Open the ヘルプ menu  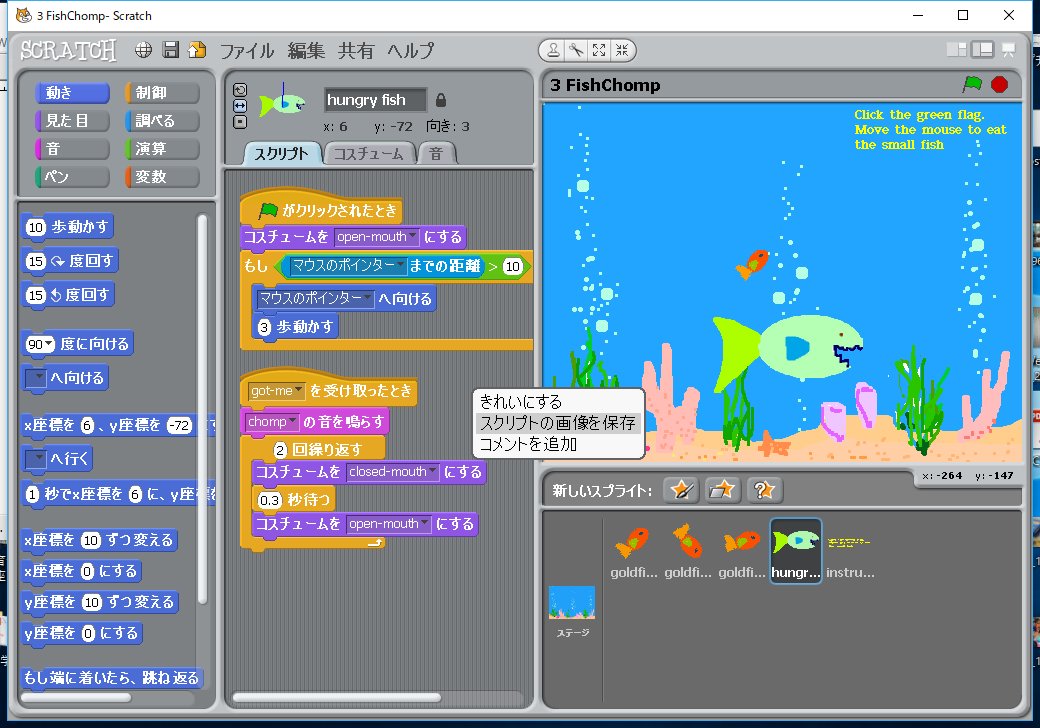(x=411, y=50)
